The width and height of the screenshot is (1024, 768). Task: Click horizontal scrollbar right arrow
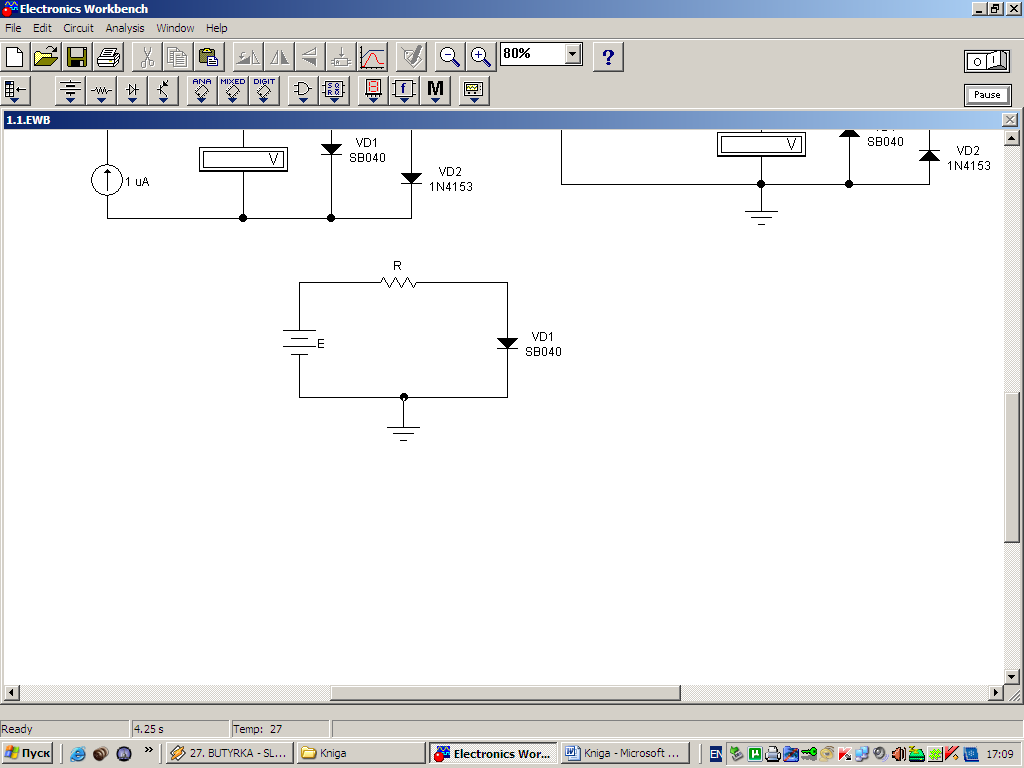[996, 692]
